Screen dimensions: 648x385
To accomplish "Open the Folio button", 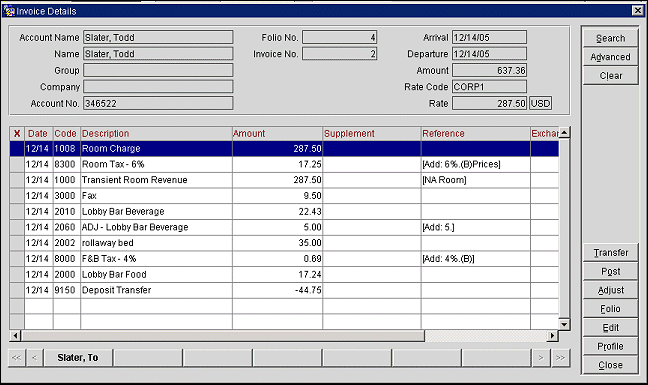I will 610,309.
